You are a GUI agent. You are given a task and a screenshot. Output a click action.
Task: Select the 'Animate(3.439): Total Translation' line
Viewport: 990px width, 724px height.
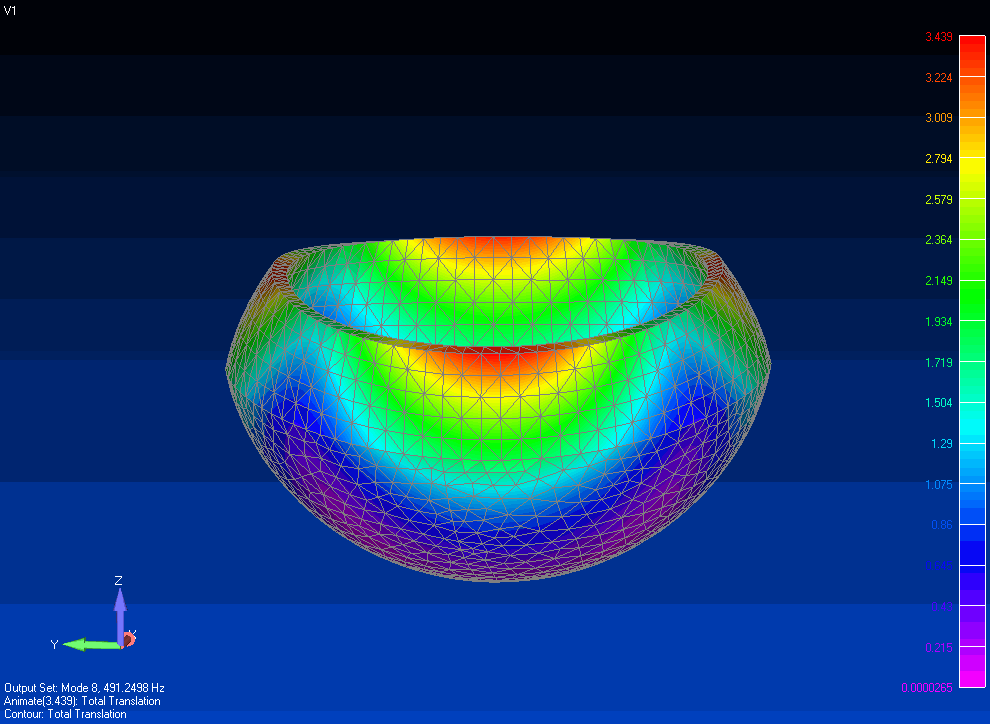coord(82,701)
